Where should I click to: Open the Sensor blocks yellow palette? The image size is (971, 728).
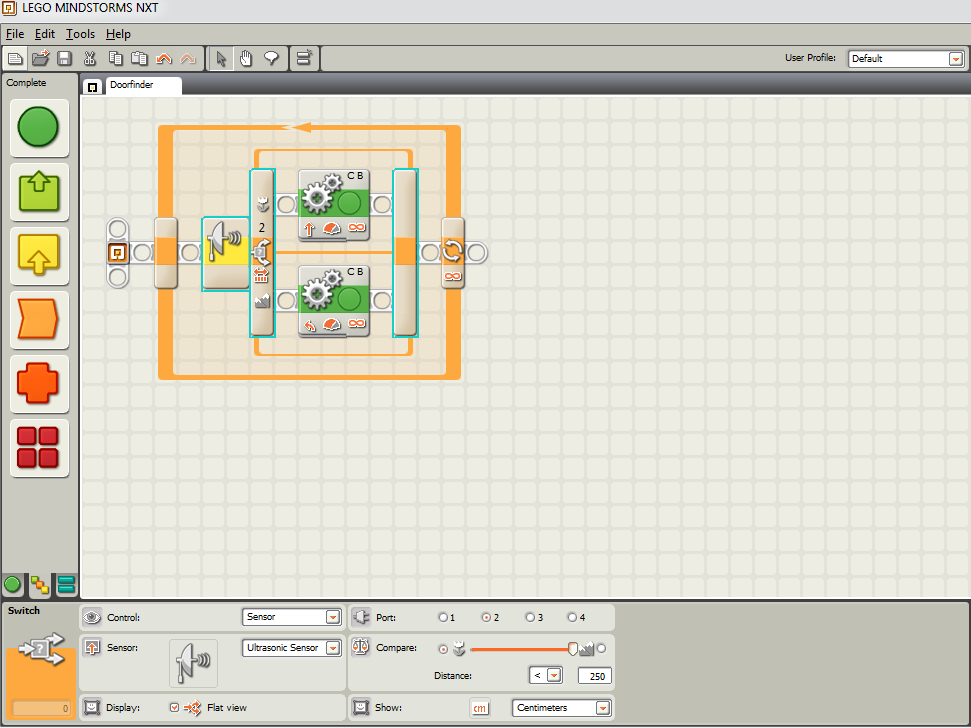(x=39, y=255)
